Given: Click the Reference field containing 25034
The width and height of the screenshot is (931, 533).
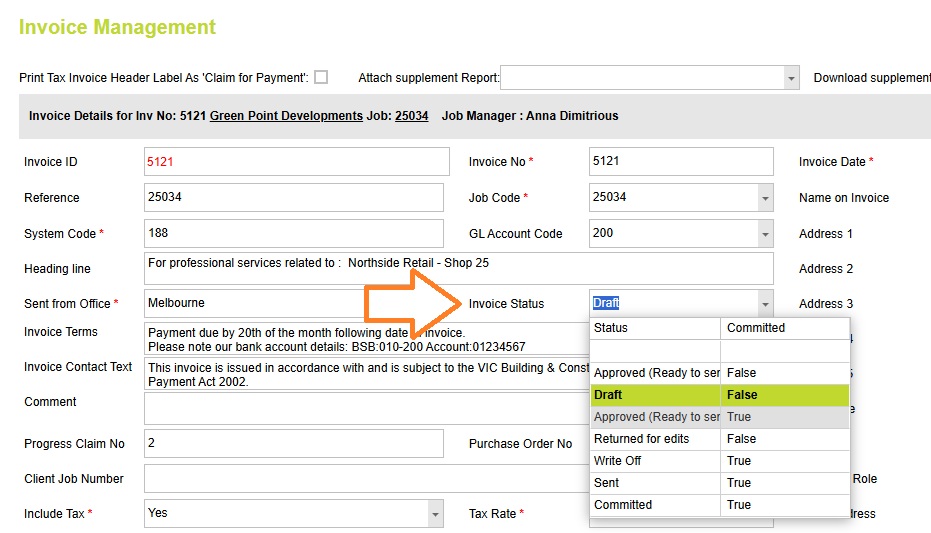Looking at the screenshot, I should pos(293,198).
